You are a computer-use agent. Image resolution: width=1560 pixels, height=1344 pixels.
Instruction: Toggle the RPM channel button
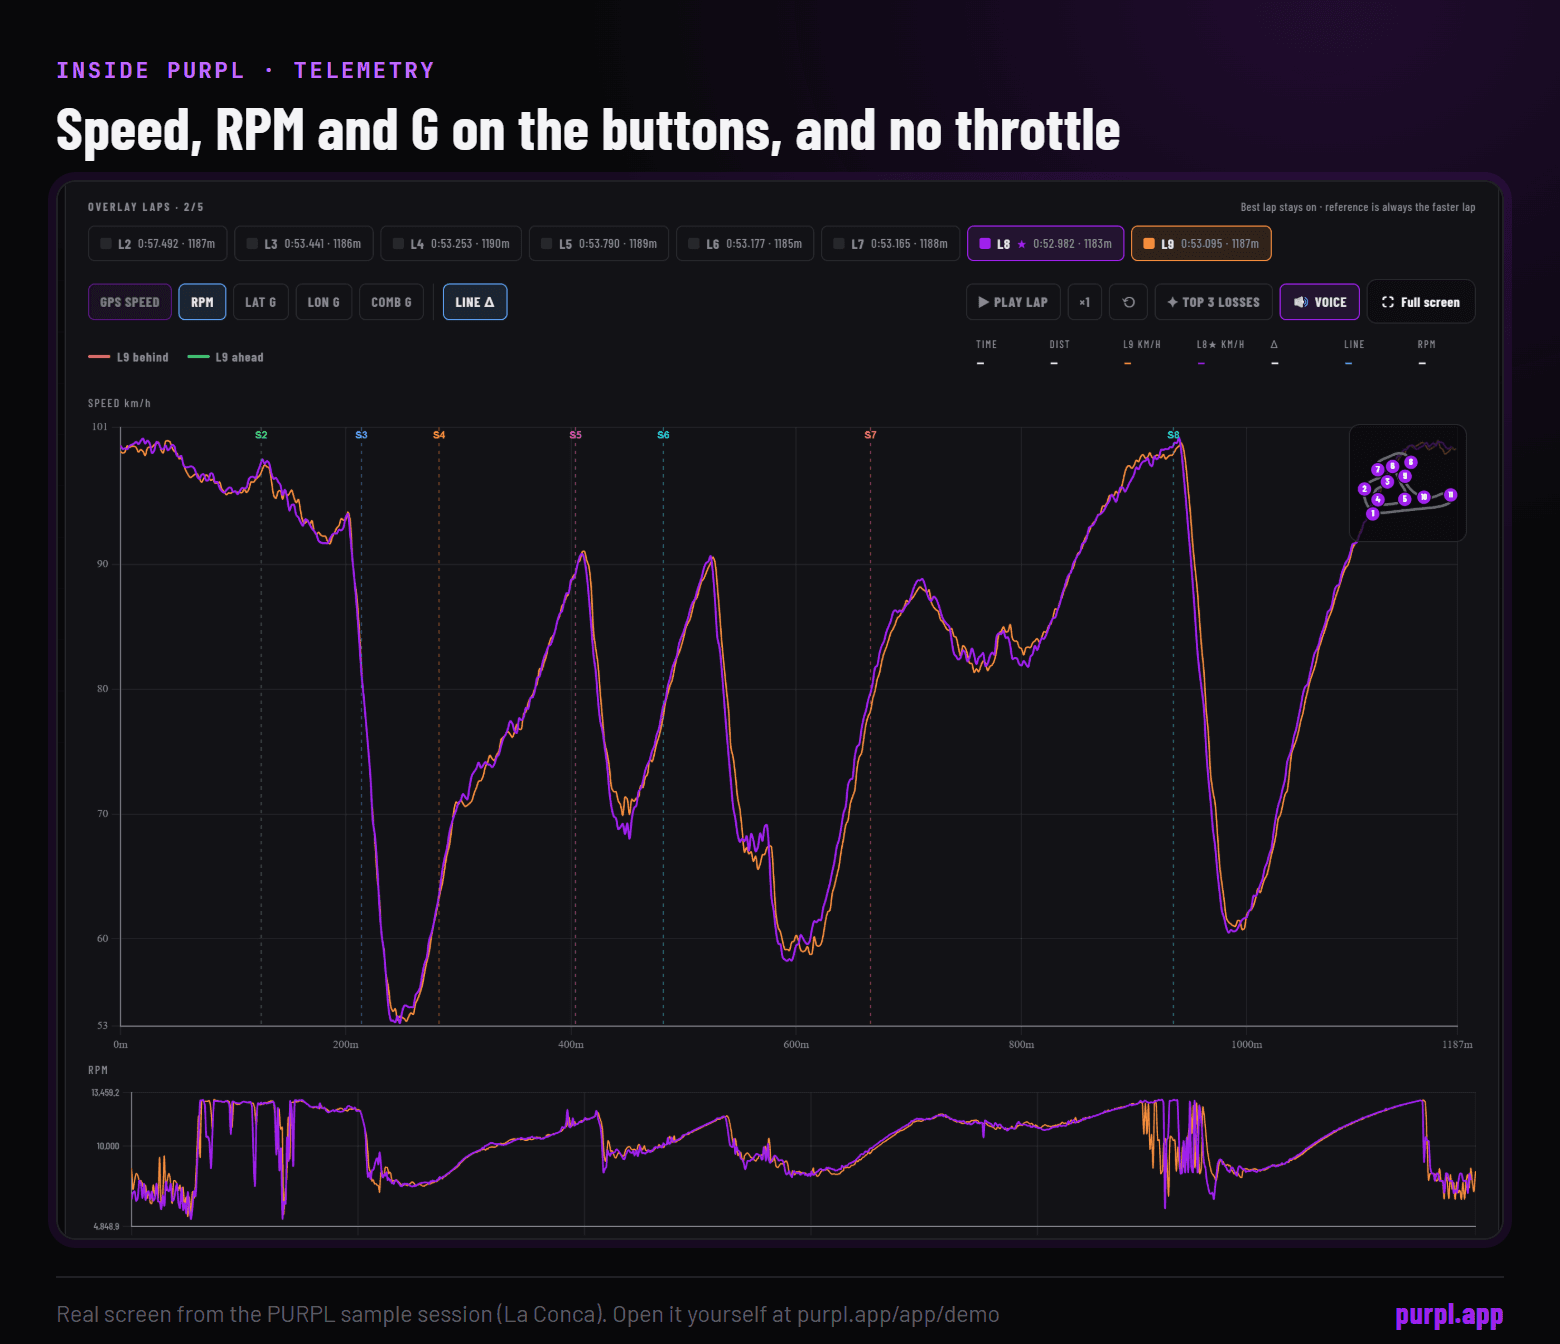[x=202, y=302]
